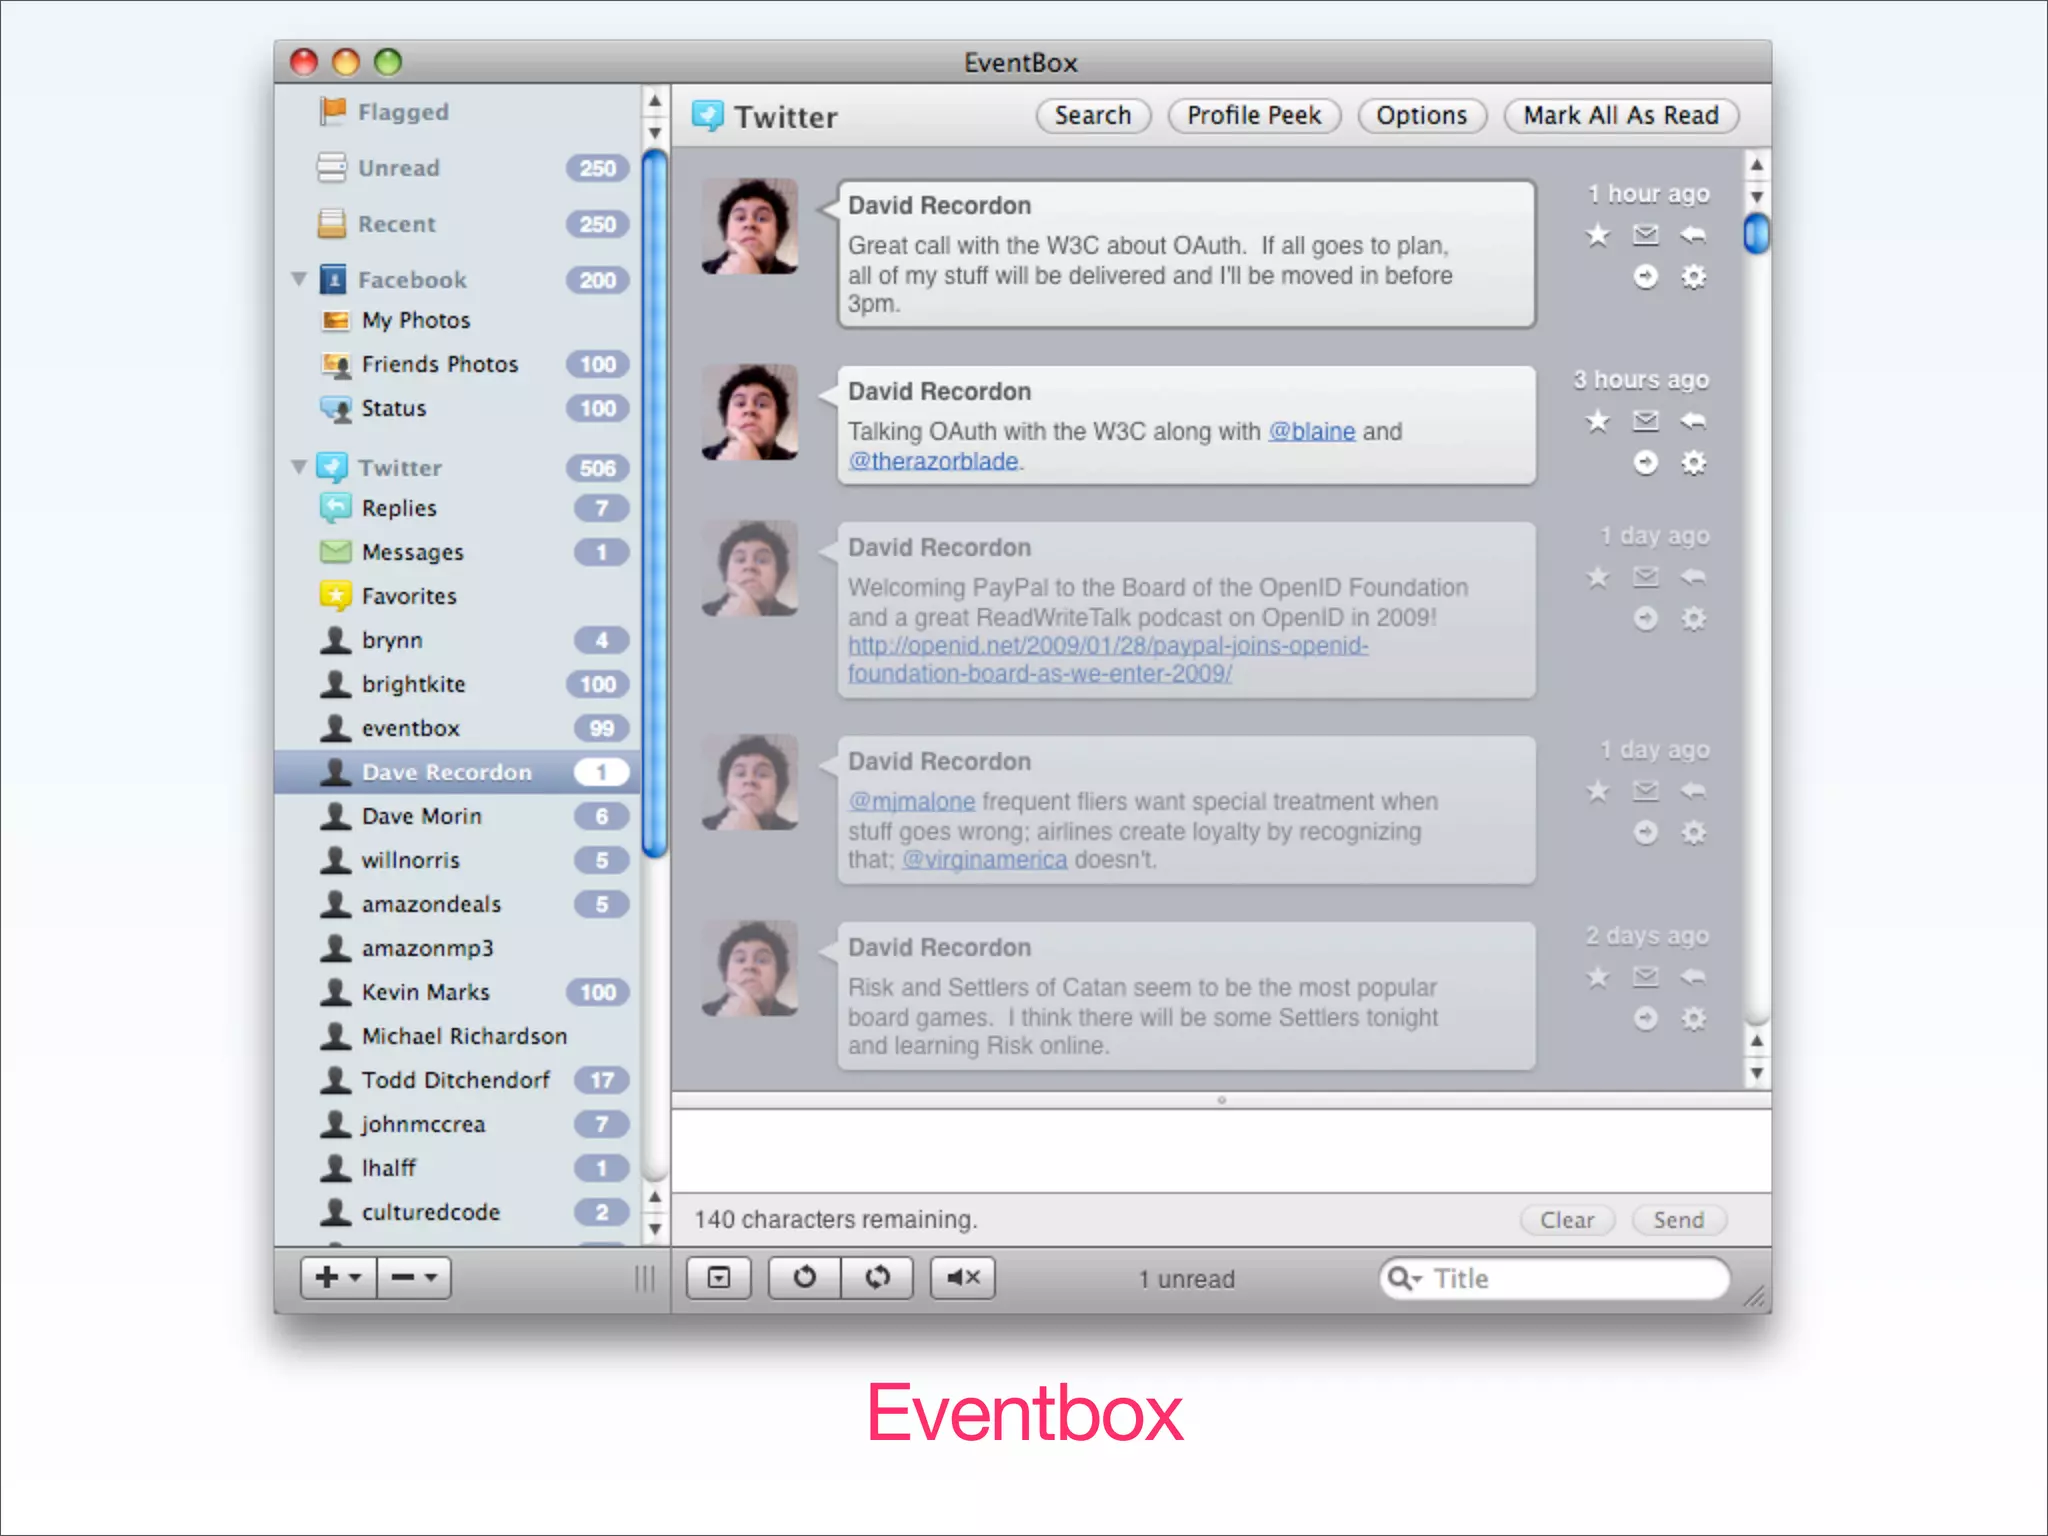Click the sync all icon in the bottom toolbar

pos(877,1277)
